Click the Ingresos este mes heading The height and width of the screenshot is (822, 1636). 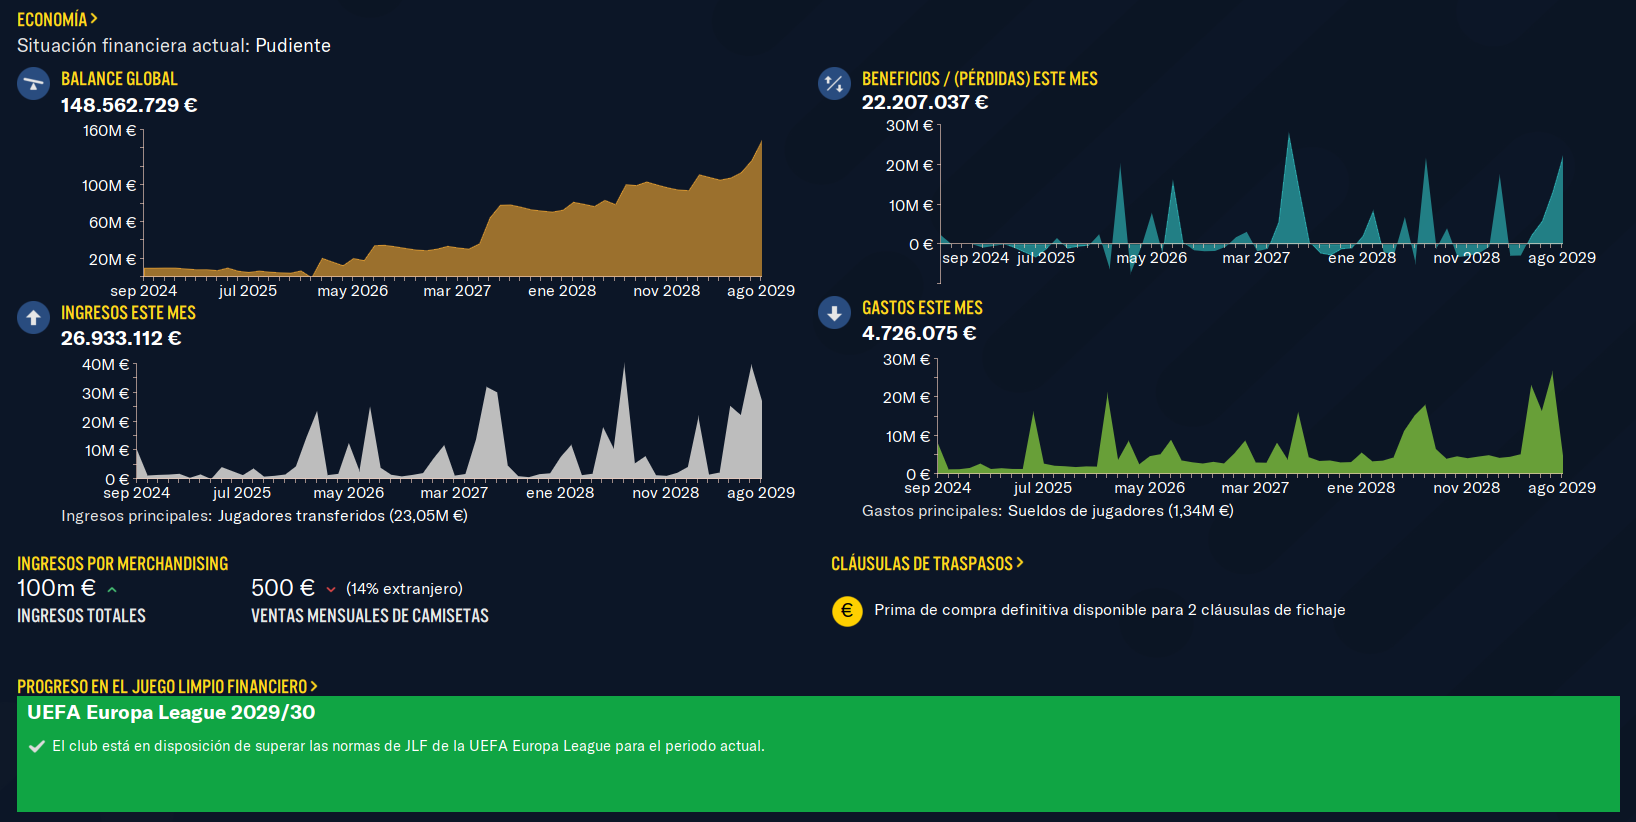pyautogui.click(x=128, y=313)
